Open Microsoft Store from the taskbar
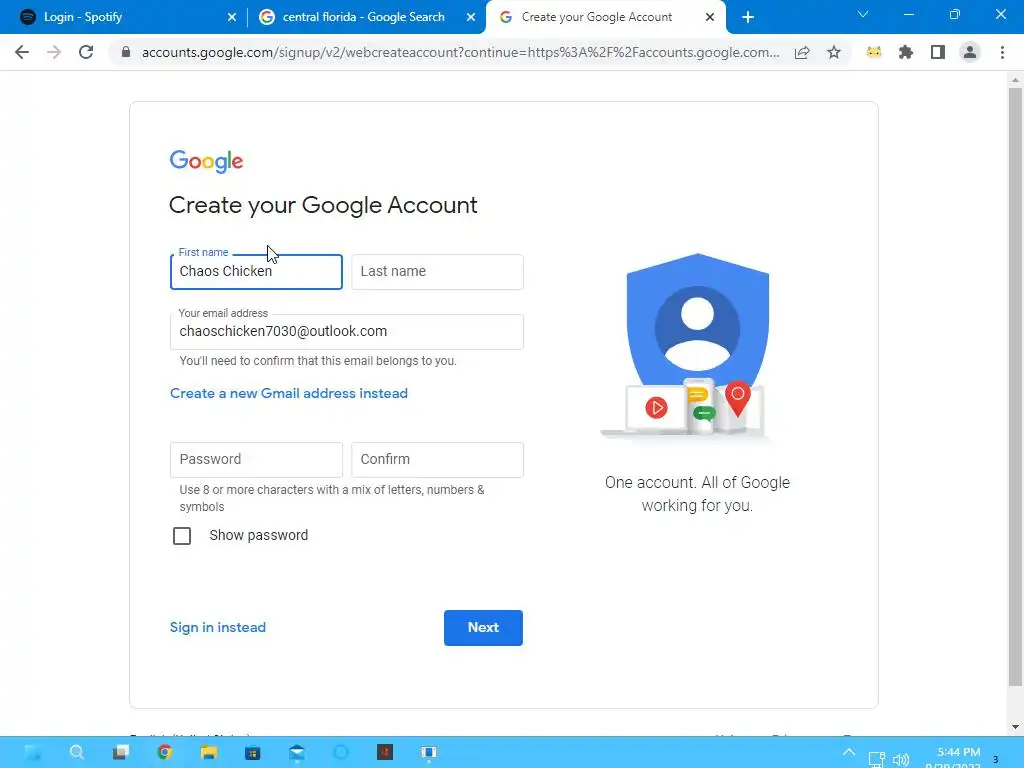1024x768 pixels. pyautogui.click(x=253, y=752)
